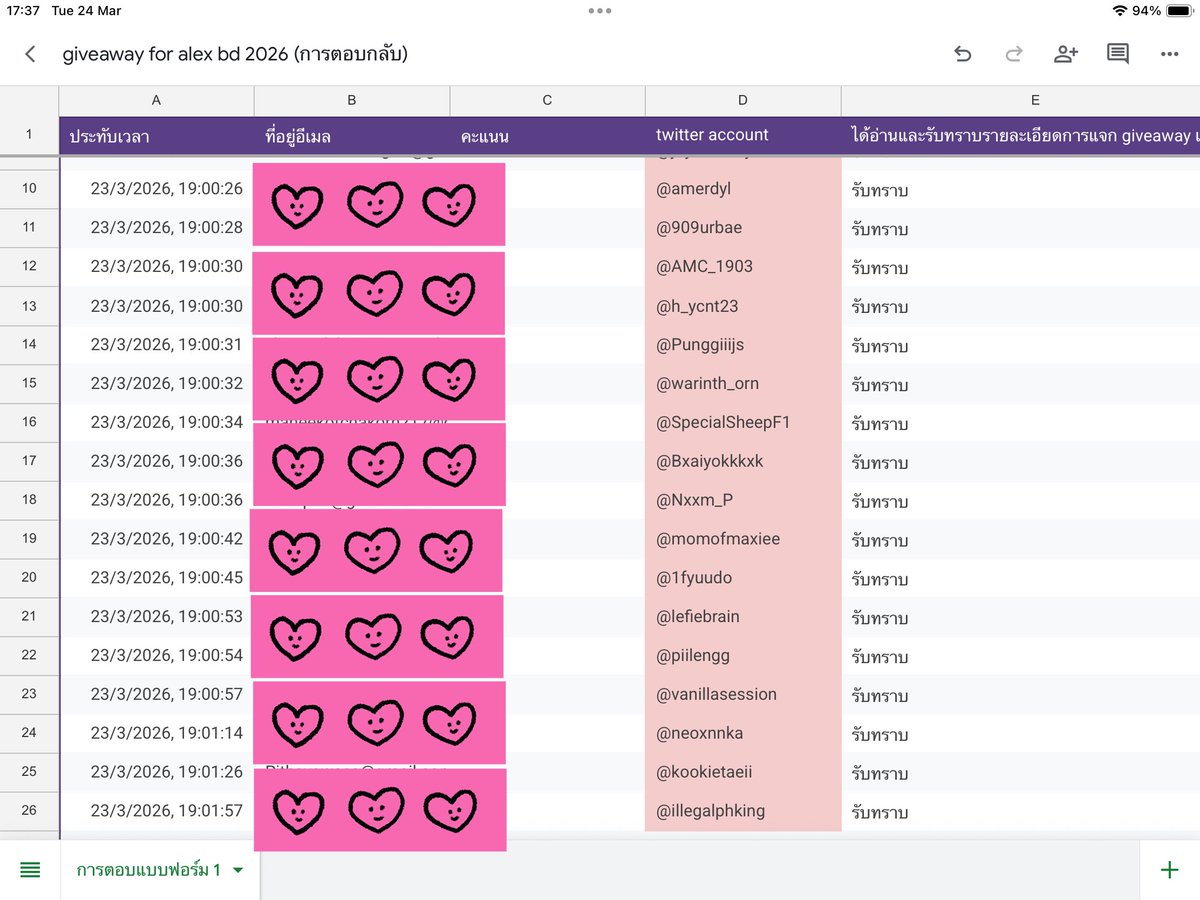Open the share/add people icon

click(1066, 54)
